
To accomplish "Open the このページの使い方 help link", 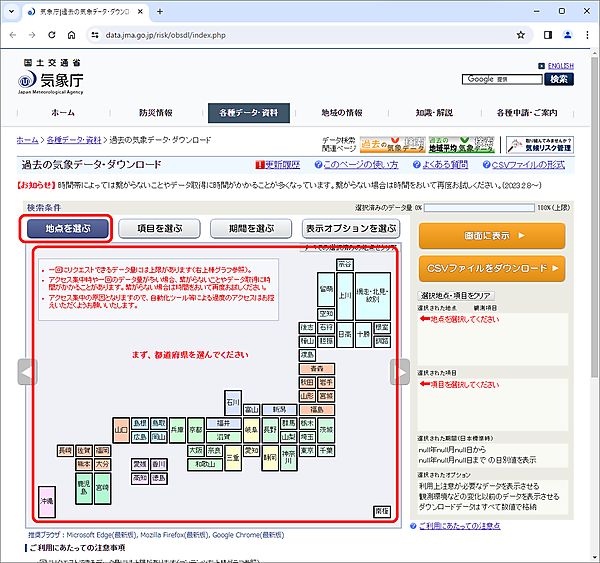I will coord(361,165).
